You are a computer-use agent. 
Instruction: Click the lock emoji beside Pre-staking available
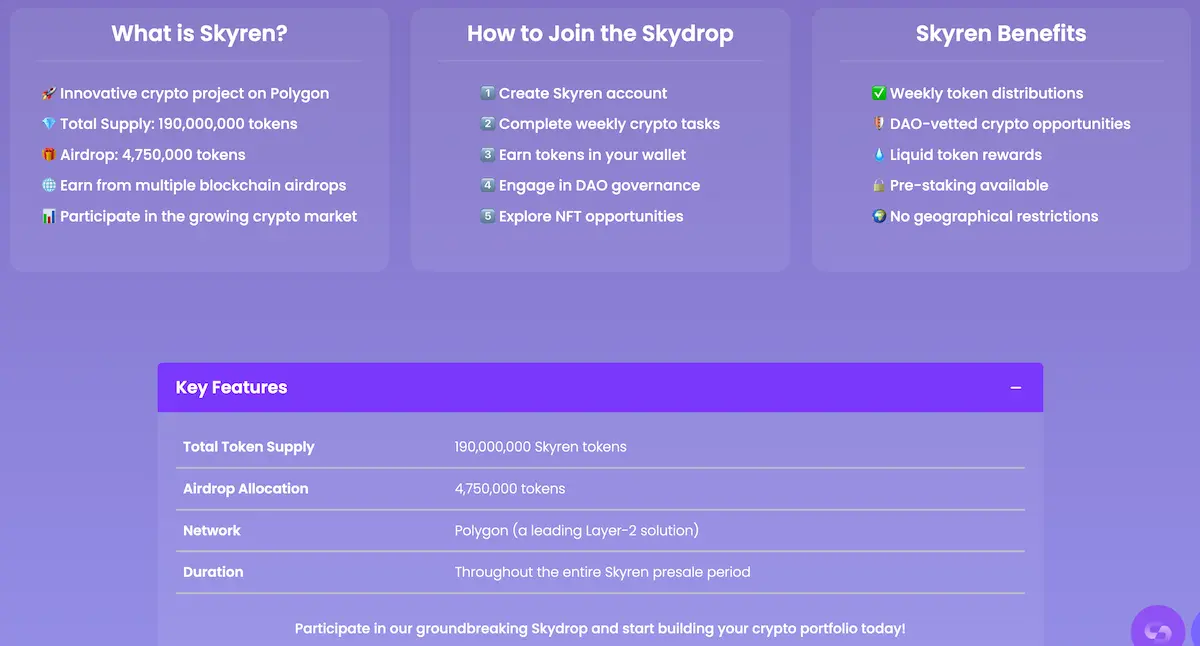(879, 185)
